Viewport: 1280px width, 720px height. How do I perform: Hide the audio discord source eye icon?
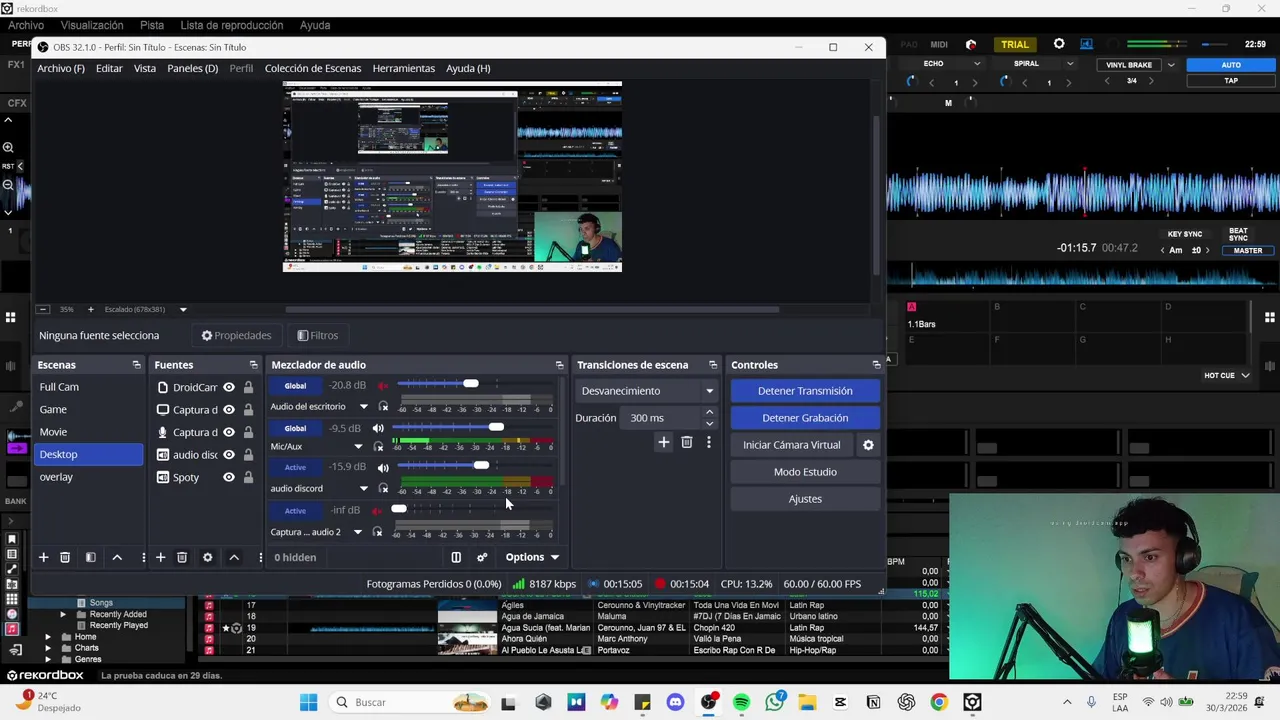tap(229, 455)
